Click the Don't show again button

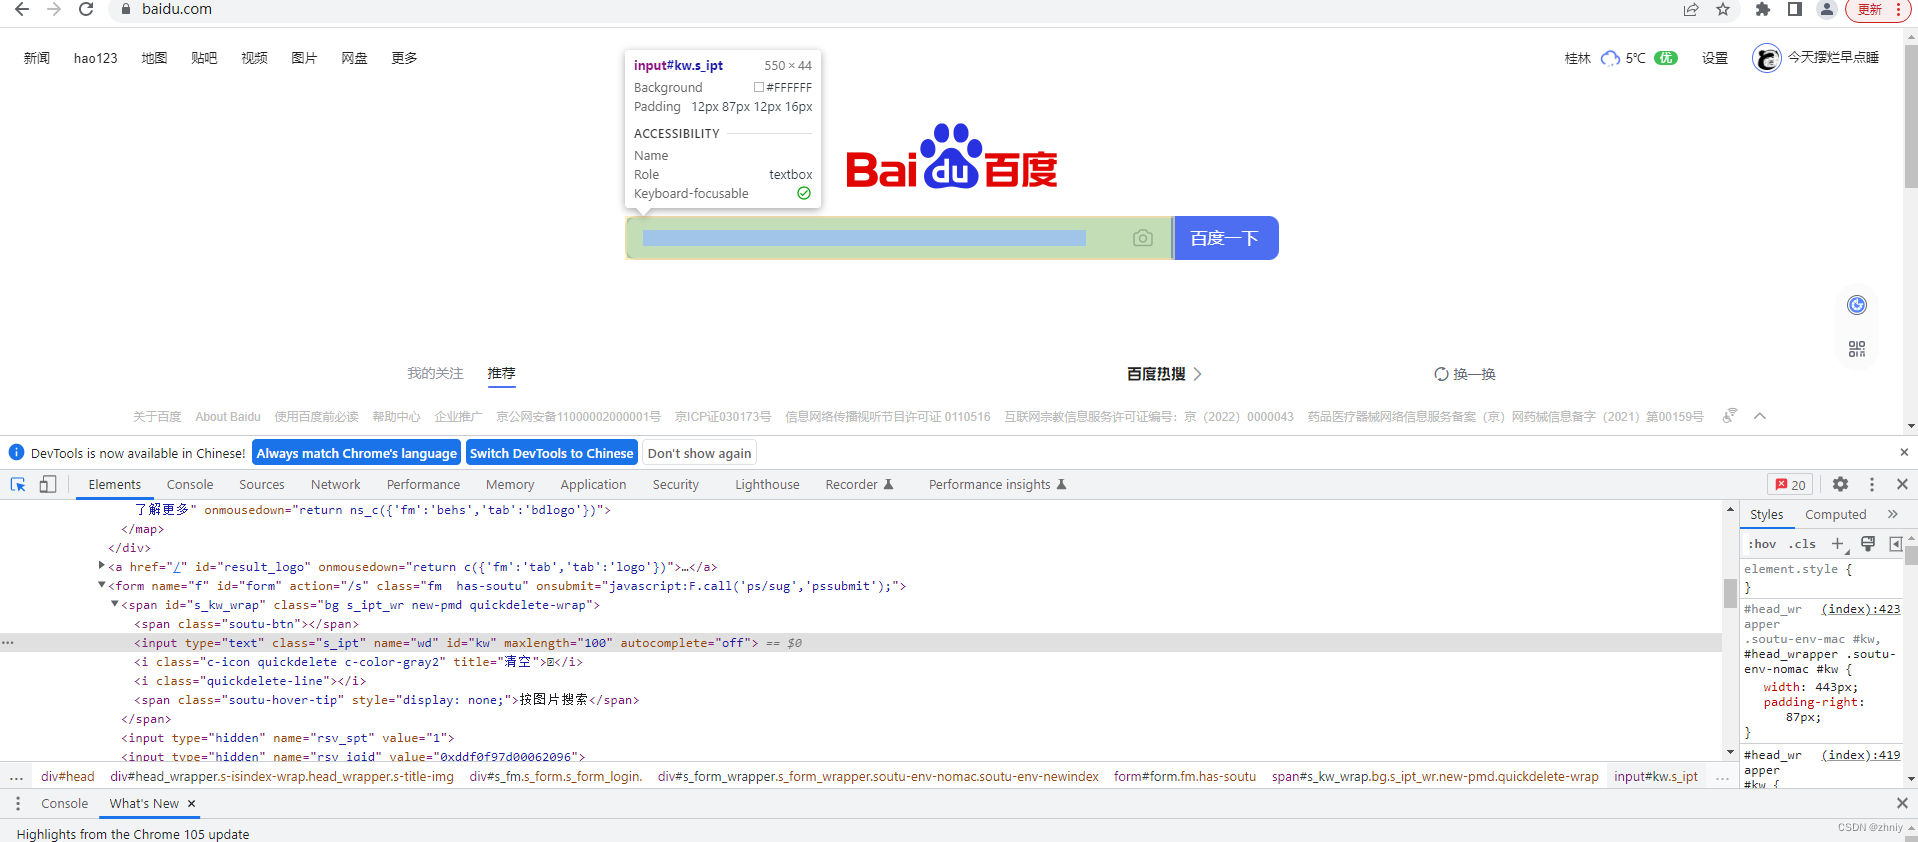(x=699, y=453)
